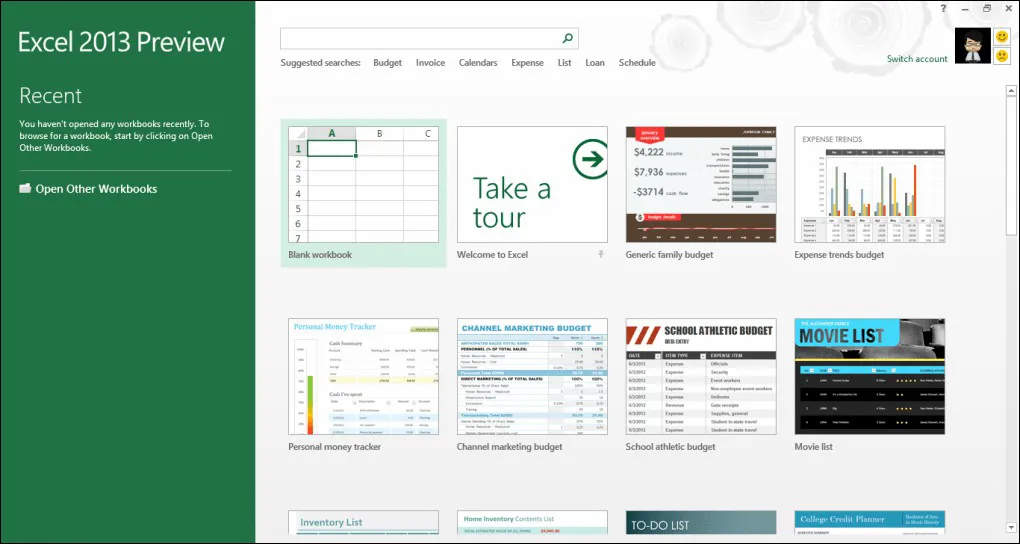Click the scrollbar down arrow

click(x=1011, y=536)
